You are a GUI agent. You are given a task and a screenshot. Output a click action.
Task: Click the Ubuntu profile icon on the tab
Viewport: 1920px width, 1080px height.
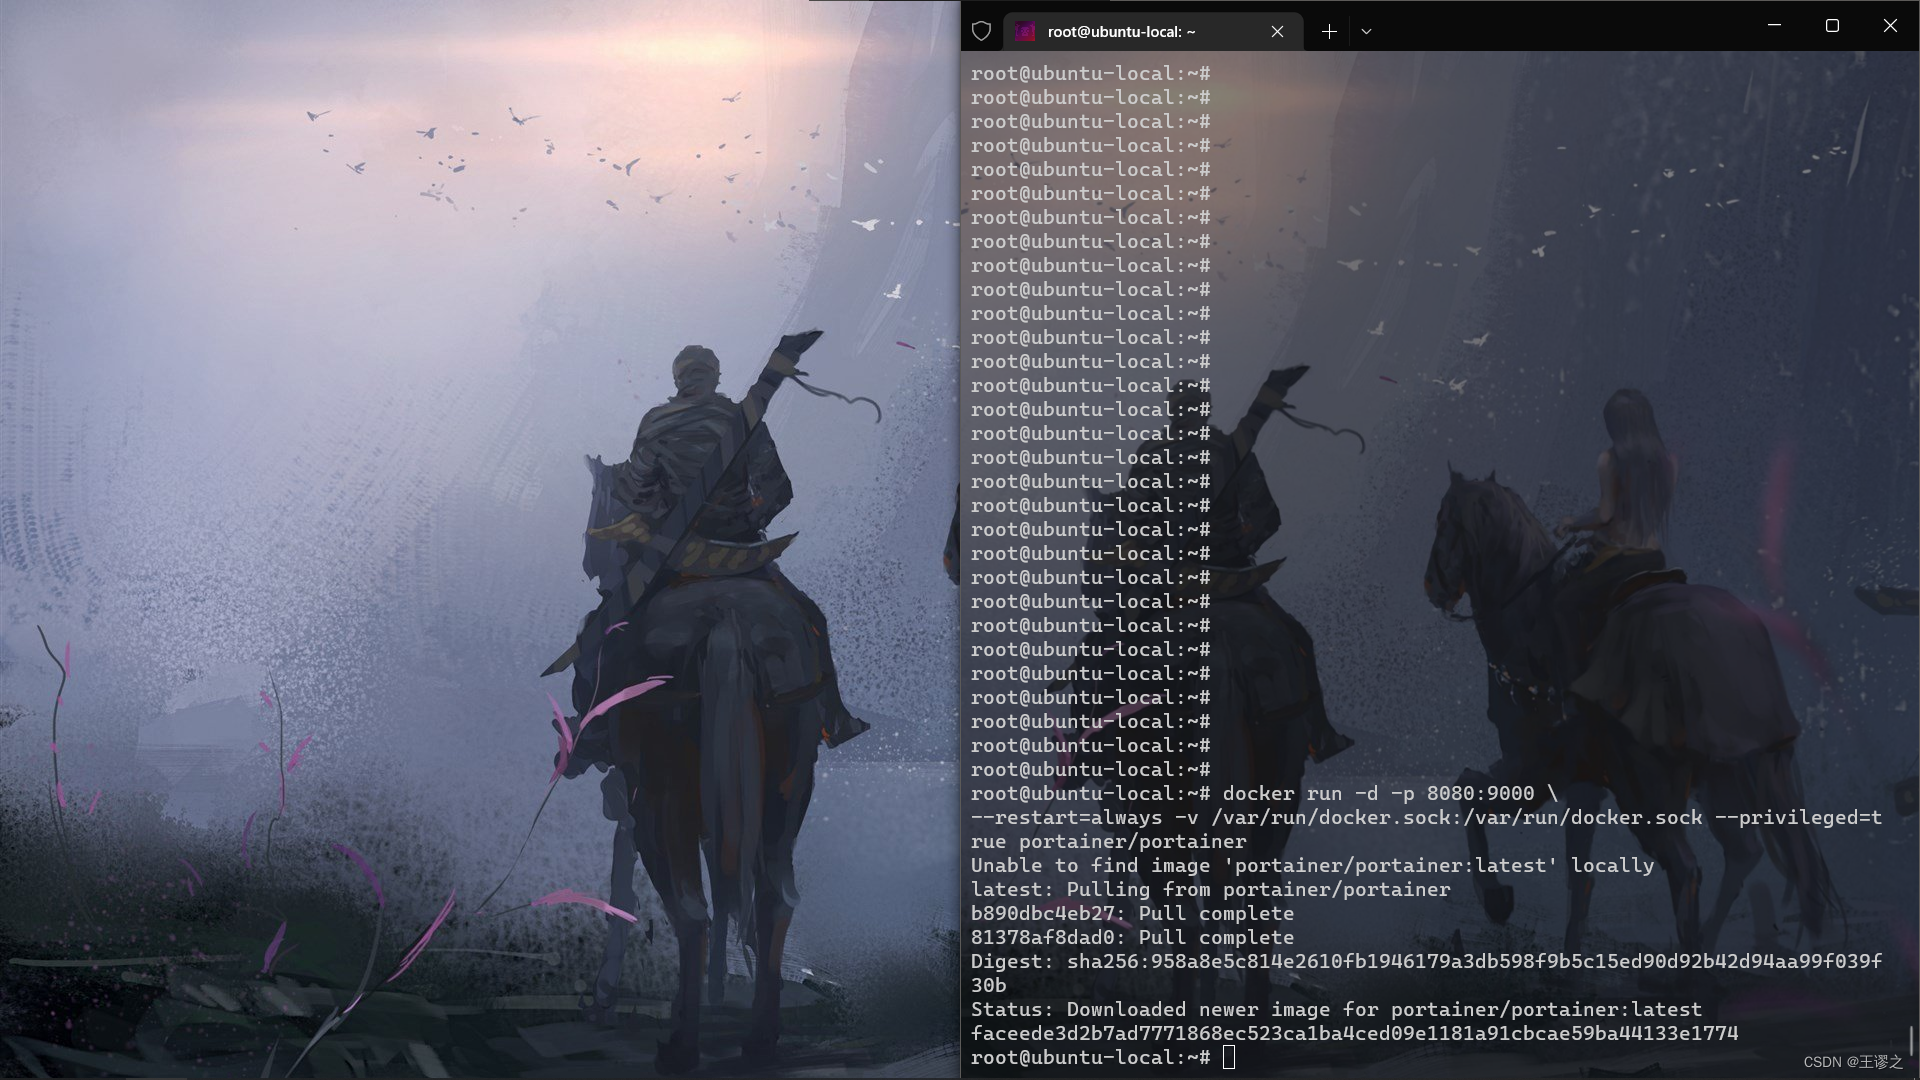[x=1025, y=32]
